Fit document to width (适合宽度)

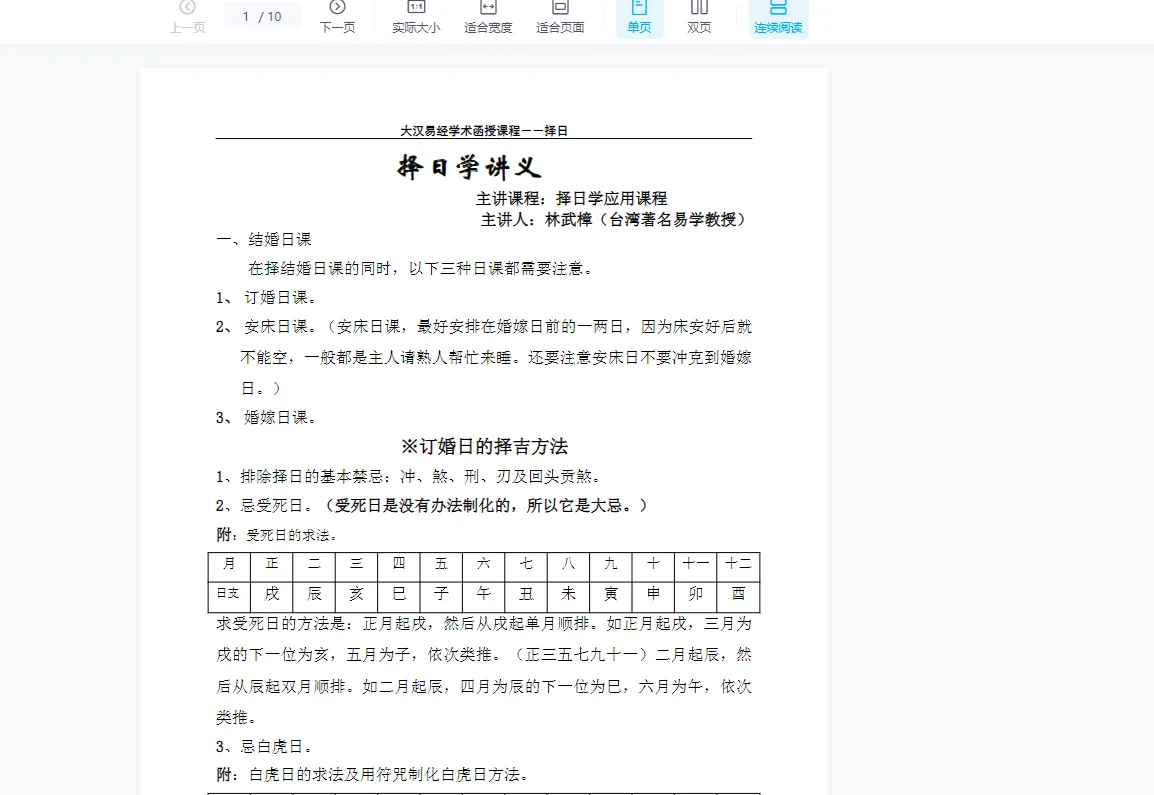click(488, 18)
